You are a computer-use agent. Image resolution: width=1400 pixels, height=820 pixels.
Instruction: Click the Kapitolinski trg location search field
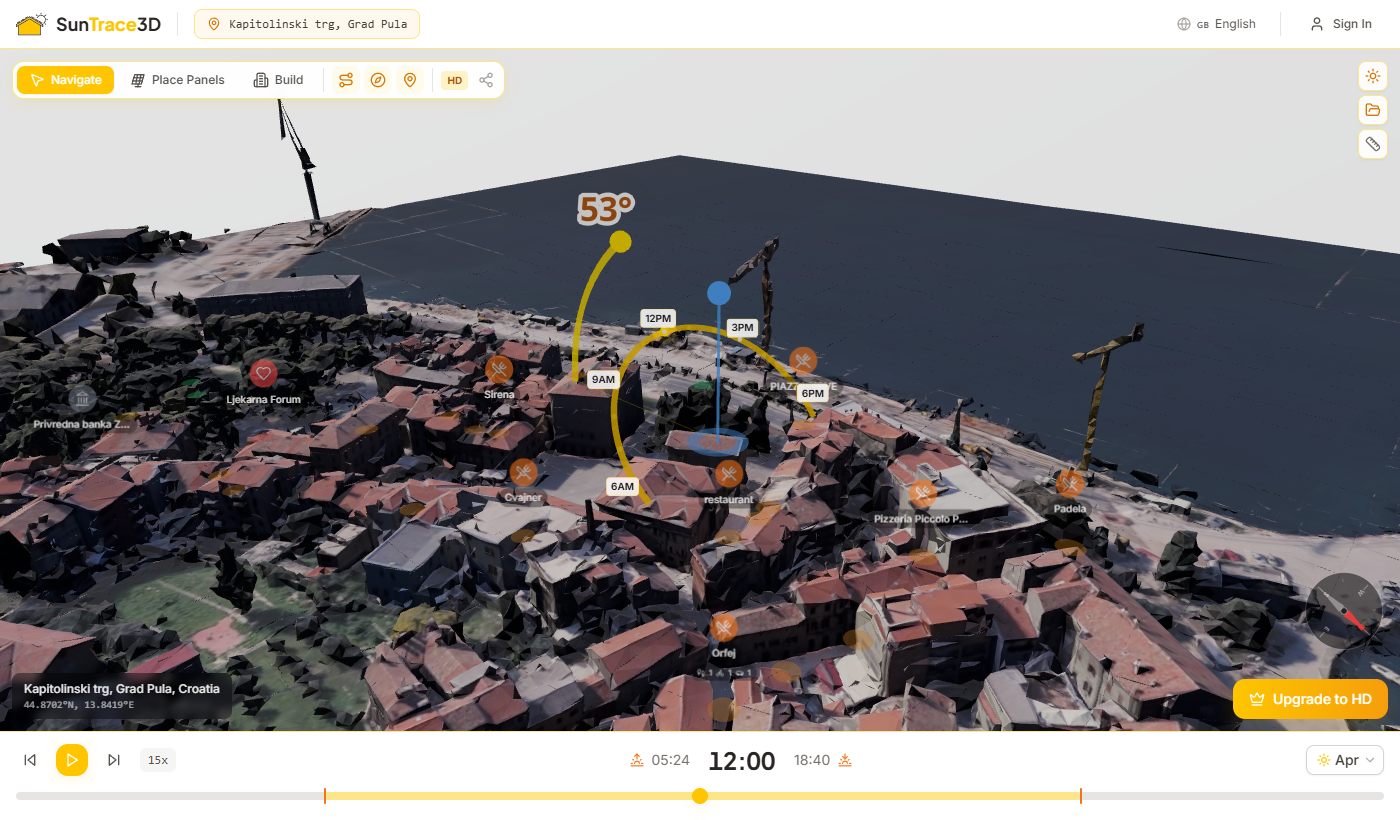(x=306, y=23)
